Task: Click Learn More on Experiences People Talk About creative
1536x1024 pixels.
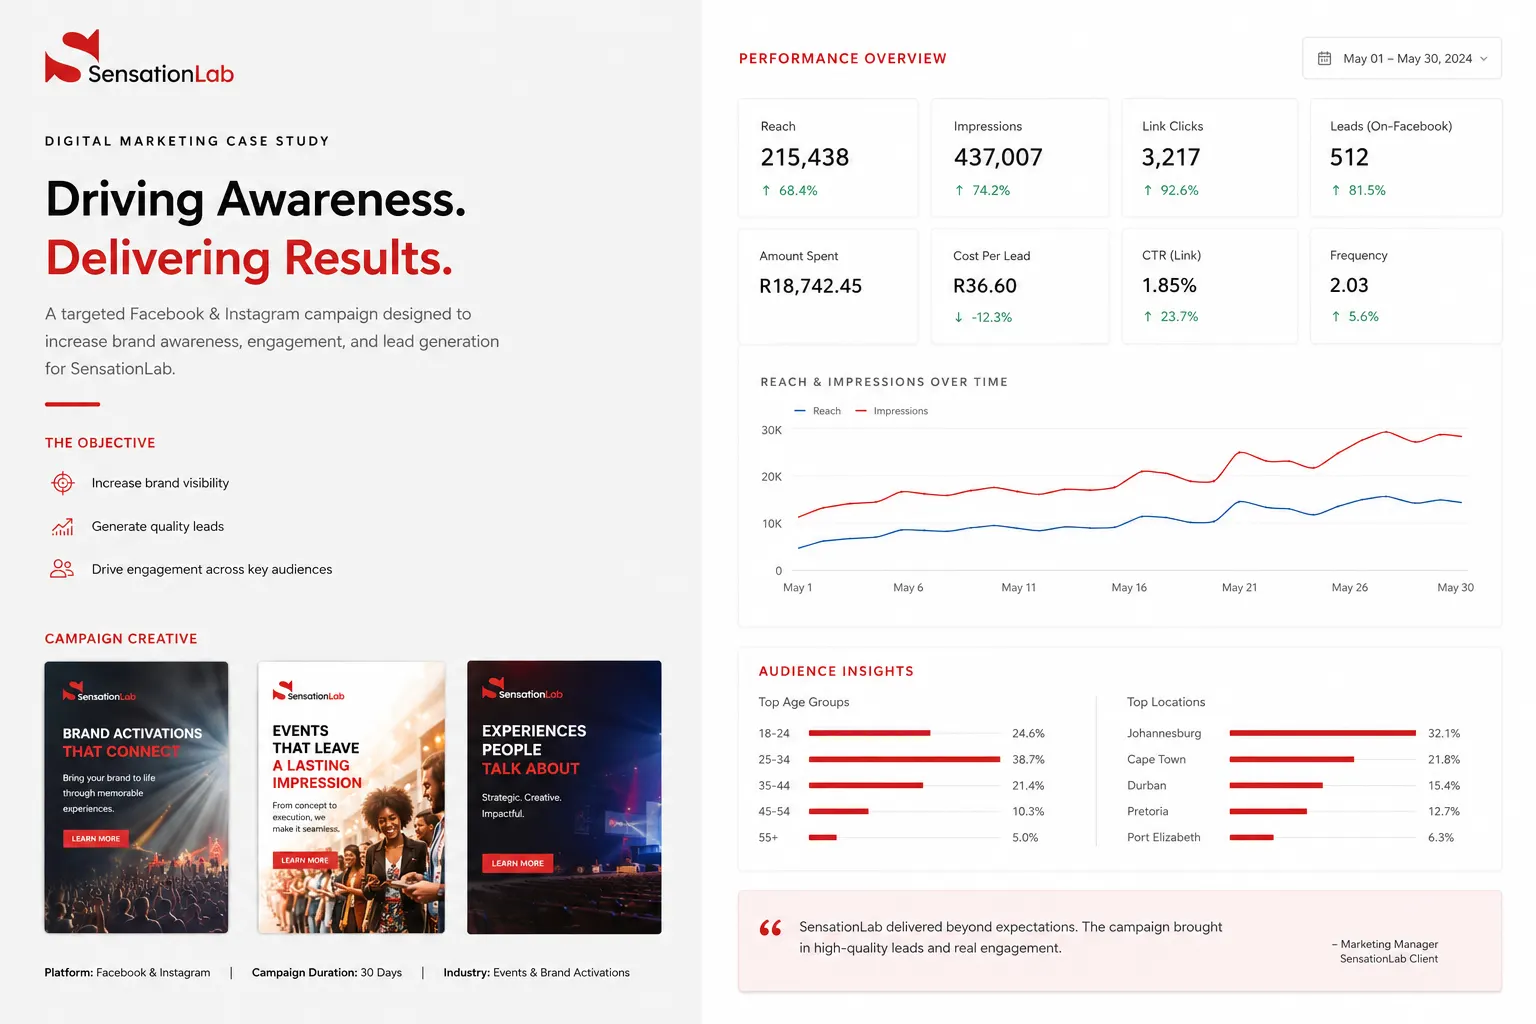Action: coord(517,863)
